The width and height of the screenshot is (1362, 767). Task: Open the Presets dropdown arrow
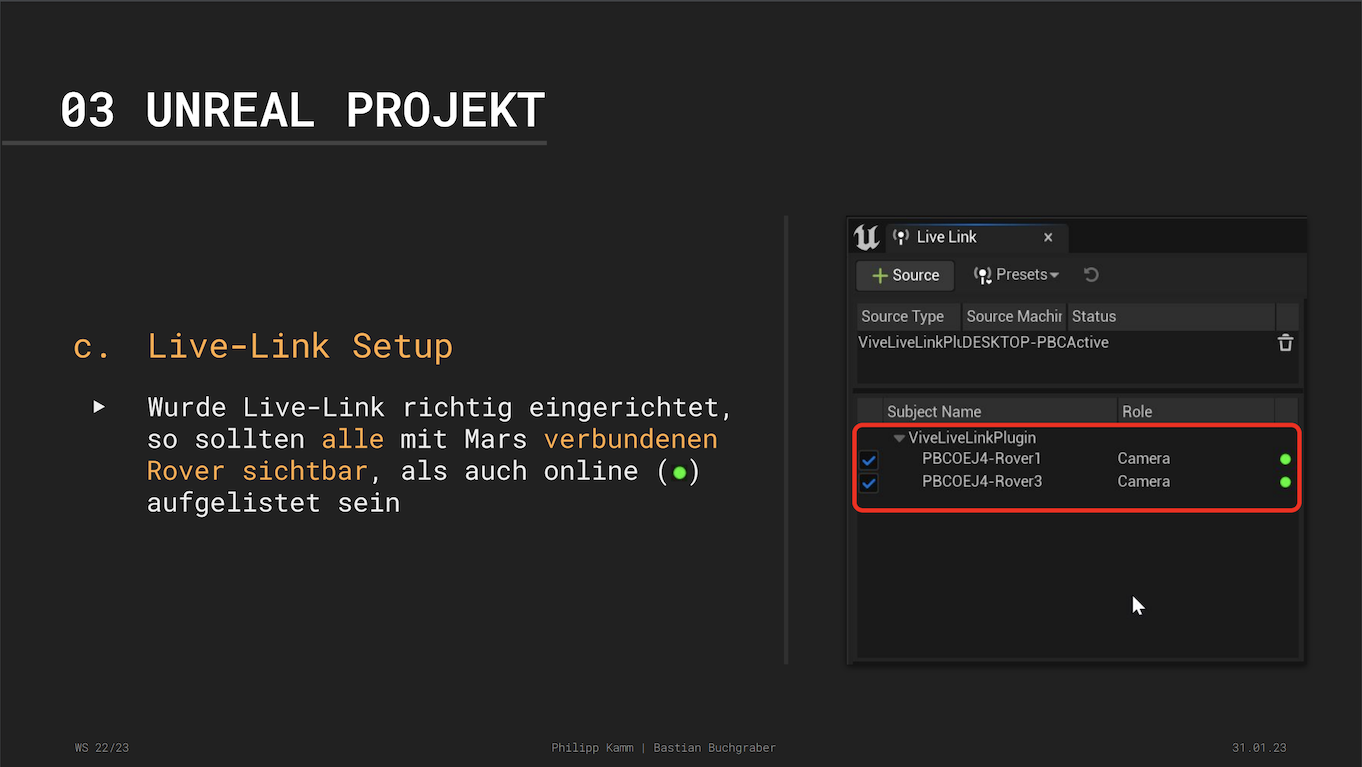1054,275
